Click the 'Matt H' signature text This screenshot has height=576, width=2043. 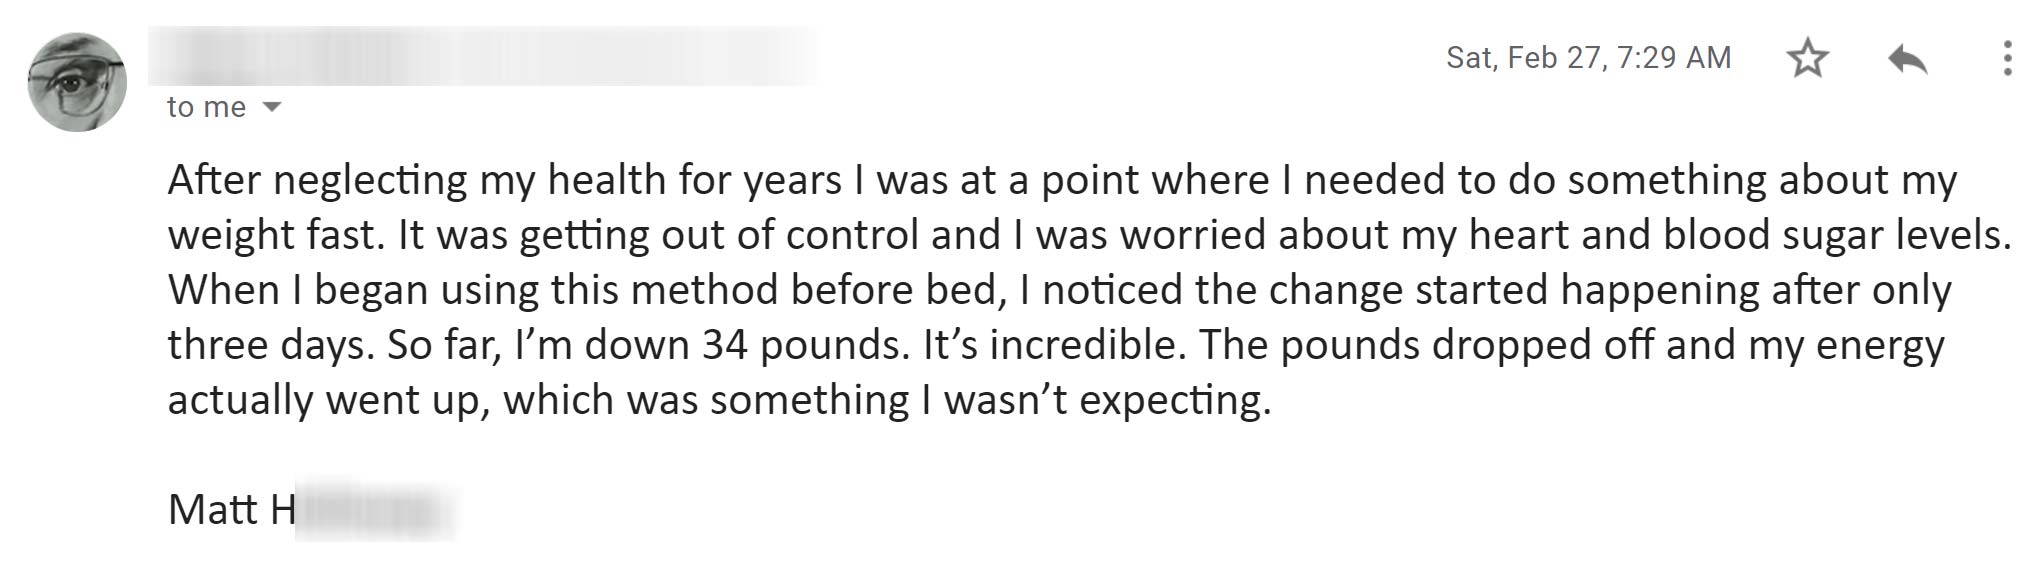tap(232, 510)
